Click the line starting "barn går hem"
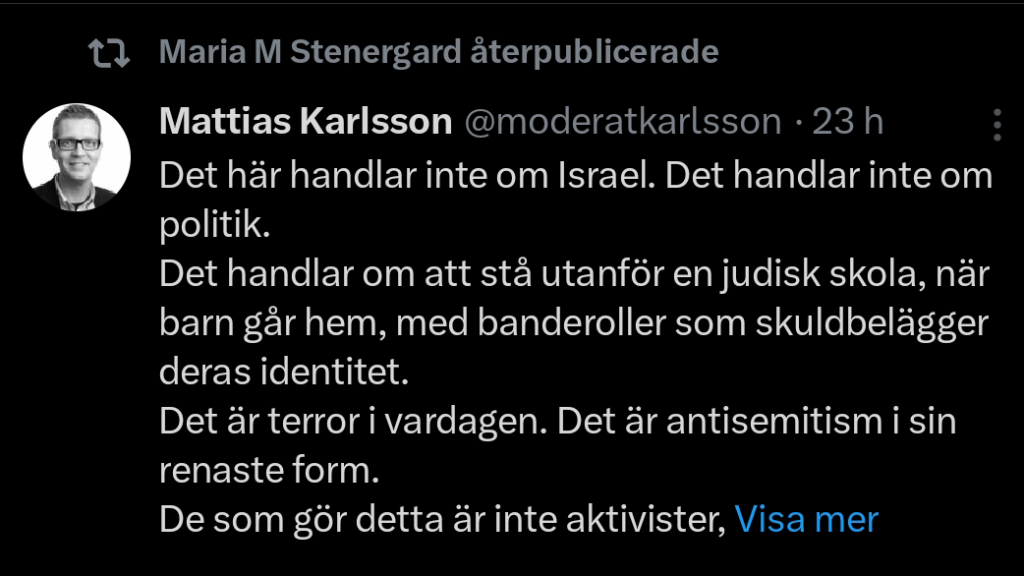1024x576 pixels. pyautogui.click(x=573, y=324)
